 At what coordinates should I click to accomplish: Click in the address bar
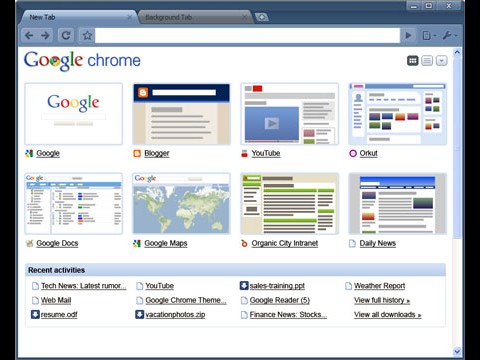247,35
